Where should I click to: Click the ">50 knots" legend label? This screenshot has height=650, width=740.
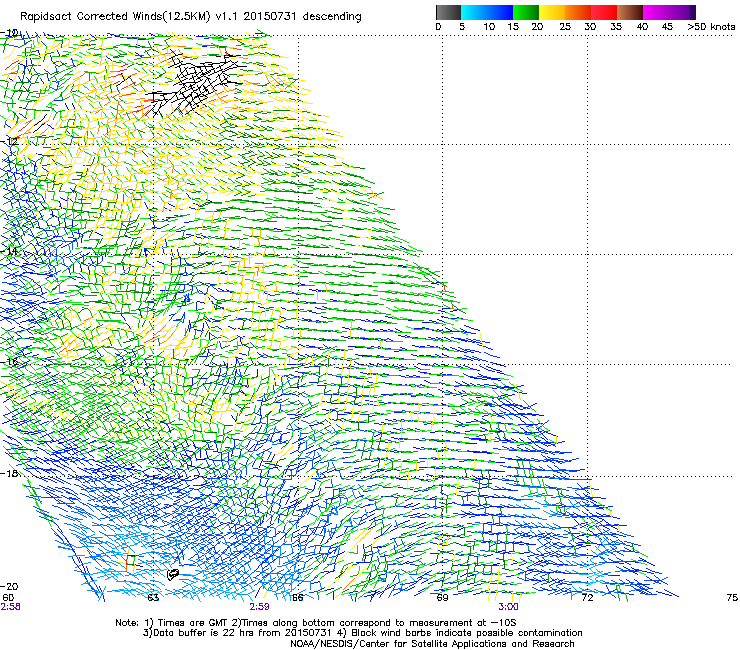[711, 27]
